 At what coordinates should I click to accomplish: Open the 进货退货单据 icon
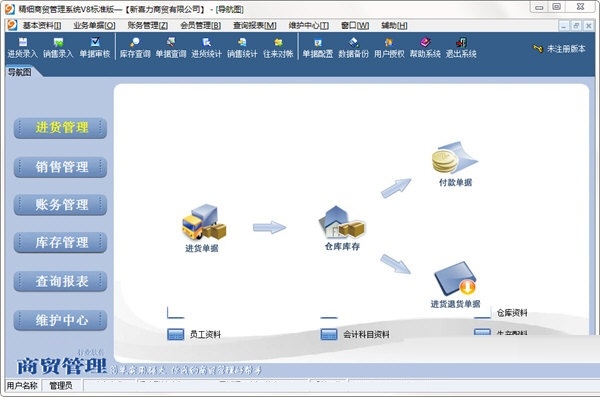[455, 279]
